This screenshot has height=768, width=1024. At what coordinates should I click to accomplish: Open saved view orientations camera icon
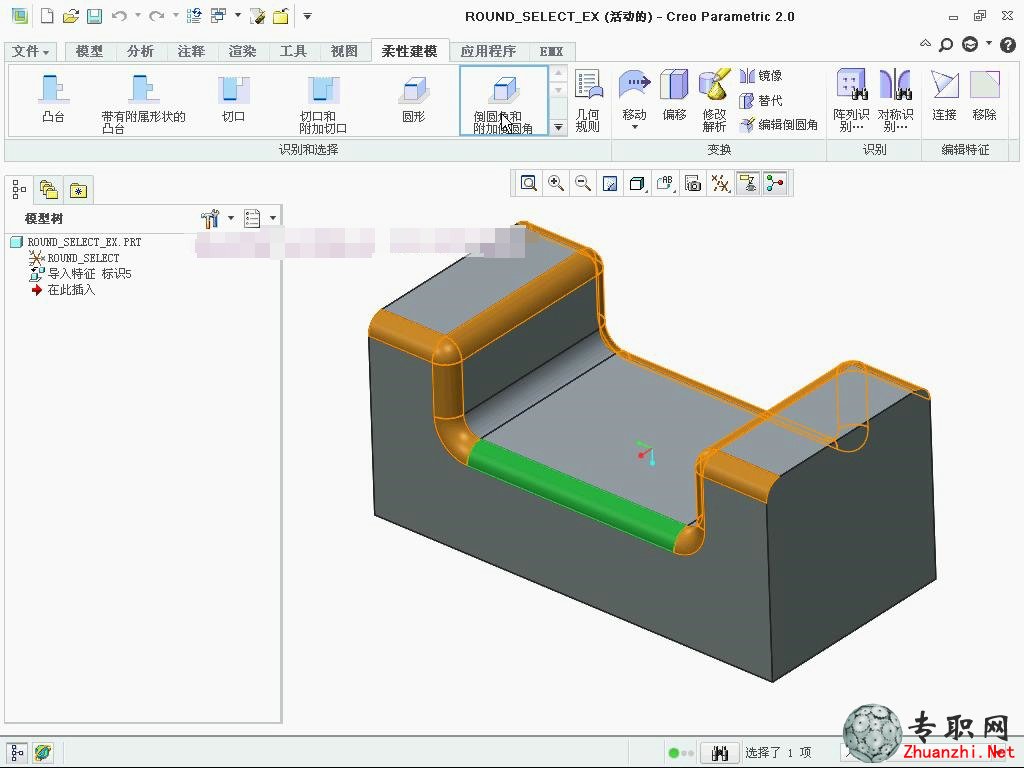point(693,184)
